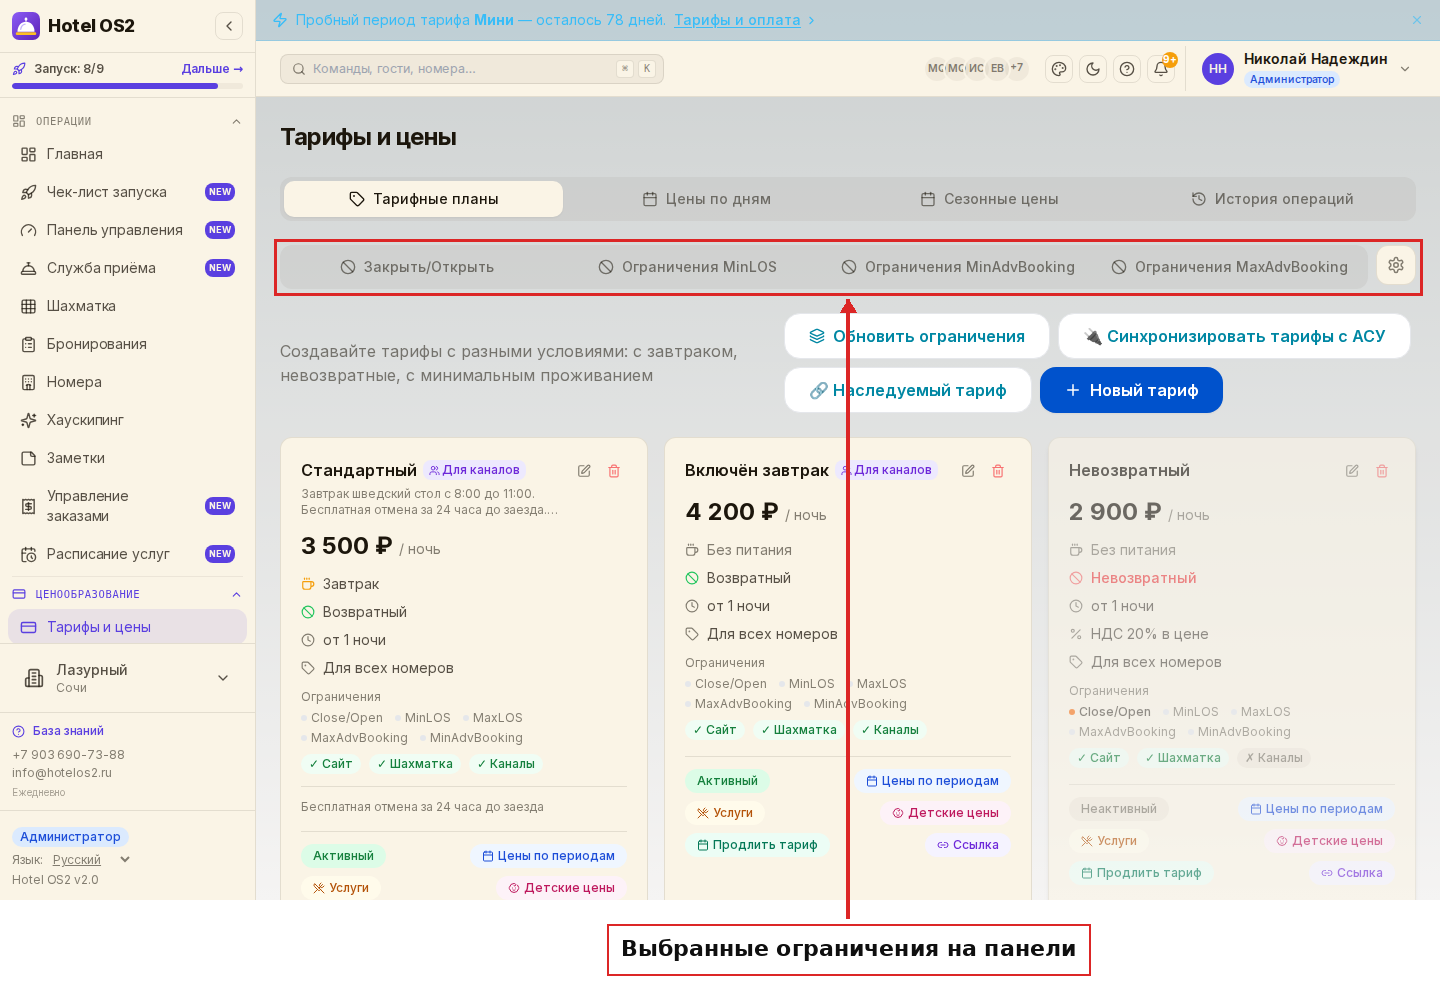
Task: Switch to the Цены по дням tab
Action: point(706,199)
